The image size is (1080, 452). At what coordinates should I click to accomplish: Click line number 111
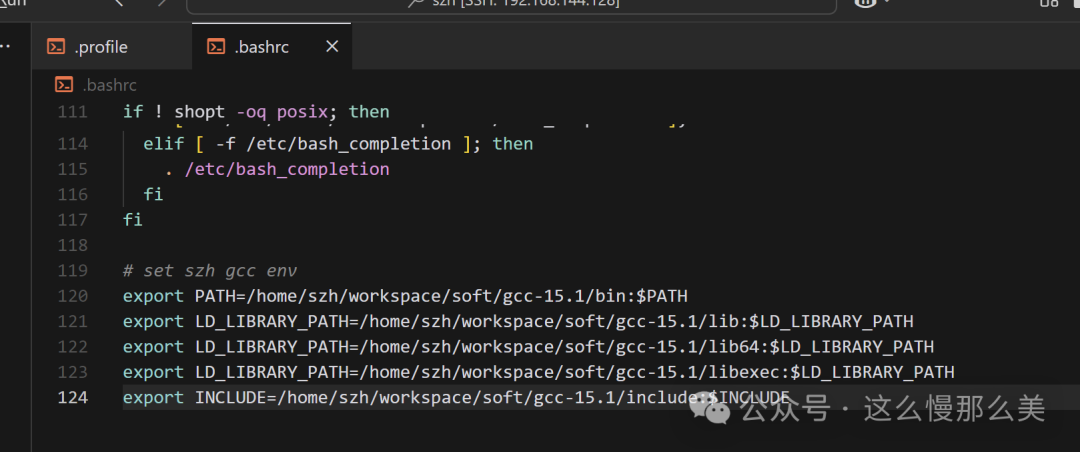point(72,112)
